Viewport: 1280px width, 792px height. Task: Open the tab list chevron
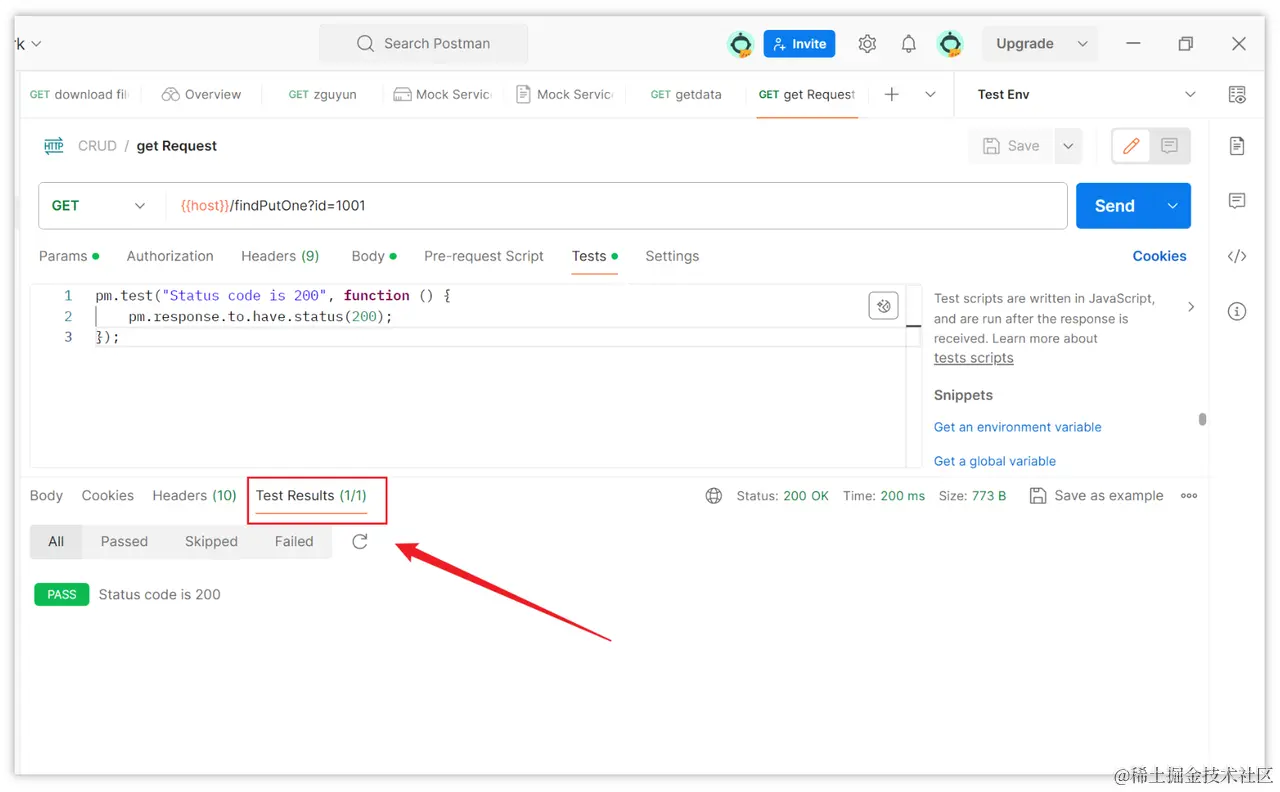pos(930,94)
